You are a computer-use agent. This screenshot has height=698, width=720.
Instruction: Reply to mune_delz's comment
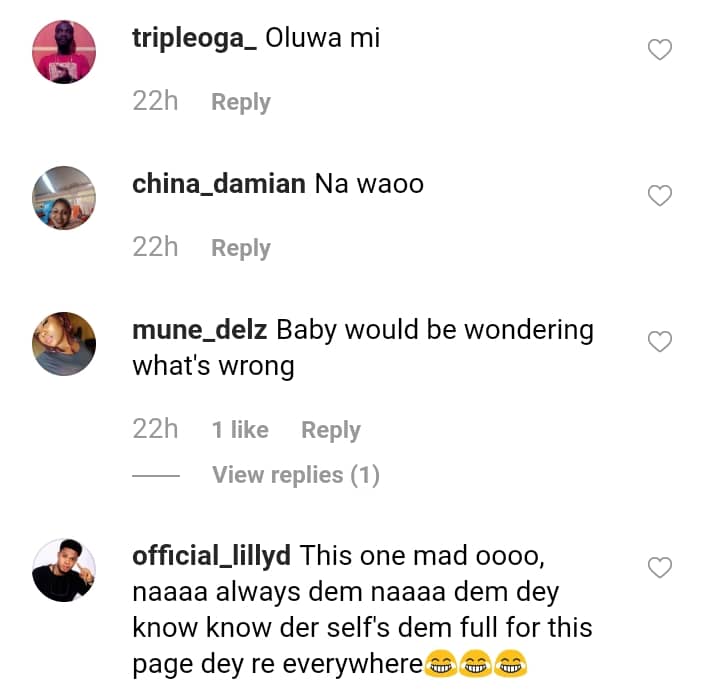[331, 430]
